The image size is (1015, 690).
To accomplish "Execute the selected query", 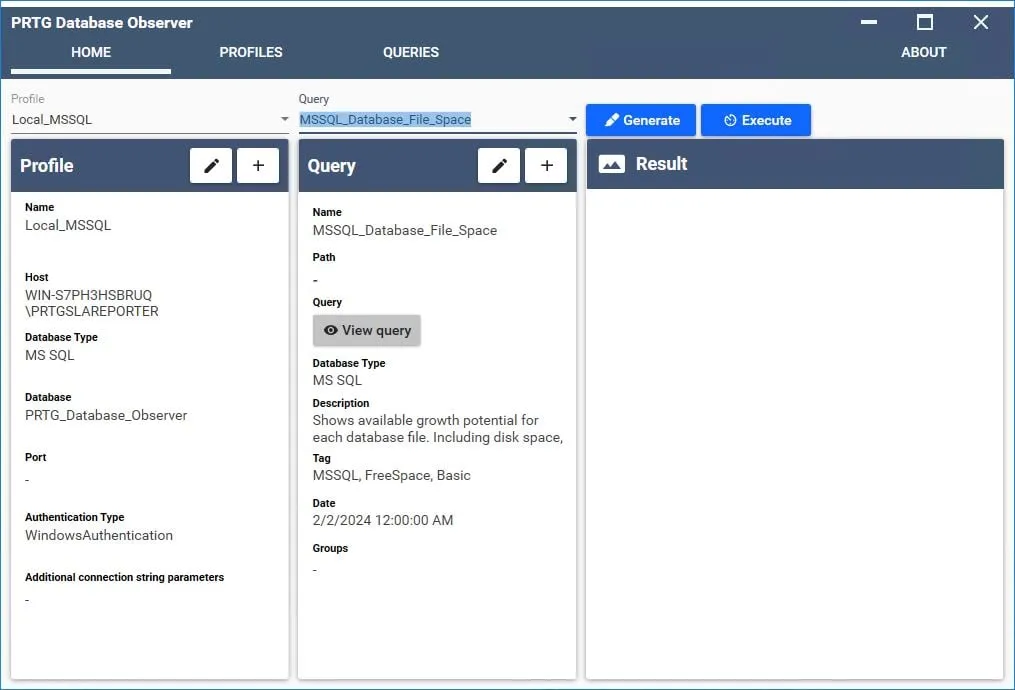I will coord(756,120).
